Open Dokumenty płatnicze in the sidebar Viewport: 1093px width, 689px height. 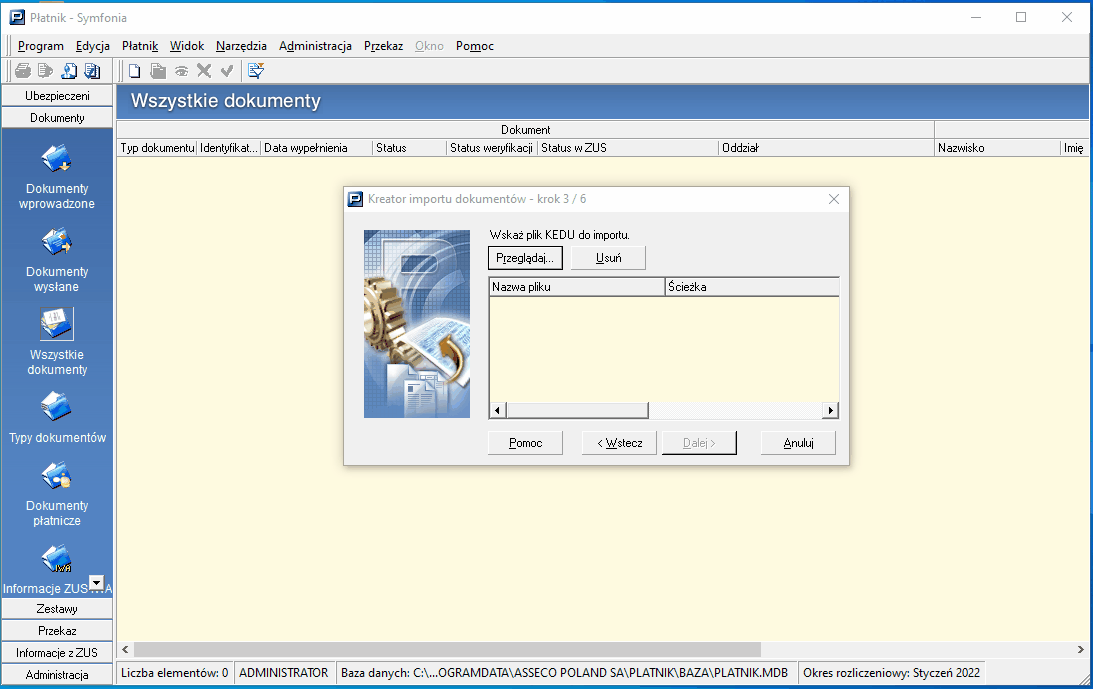click(x=56, y=494)
